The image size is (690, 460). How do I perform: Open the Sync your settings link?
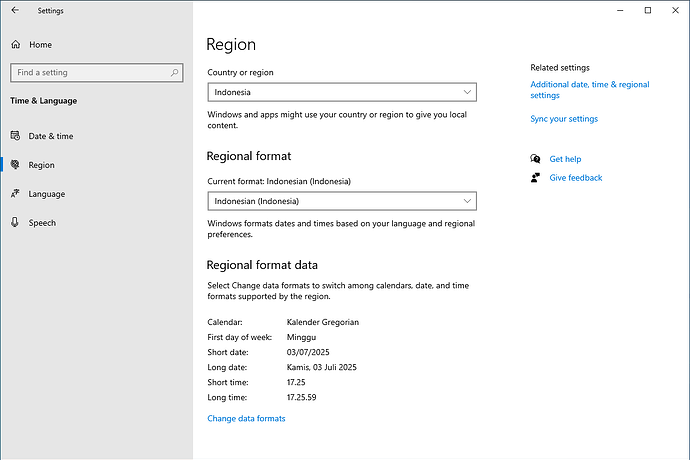[x=564, y=119]
